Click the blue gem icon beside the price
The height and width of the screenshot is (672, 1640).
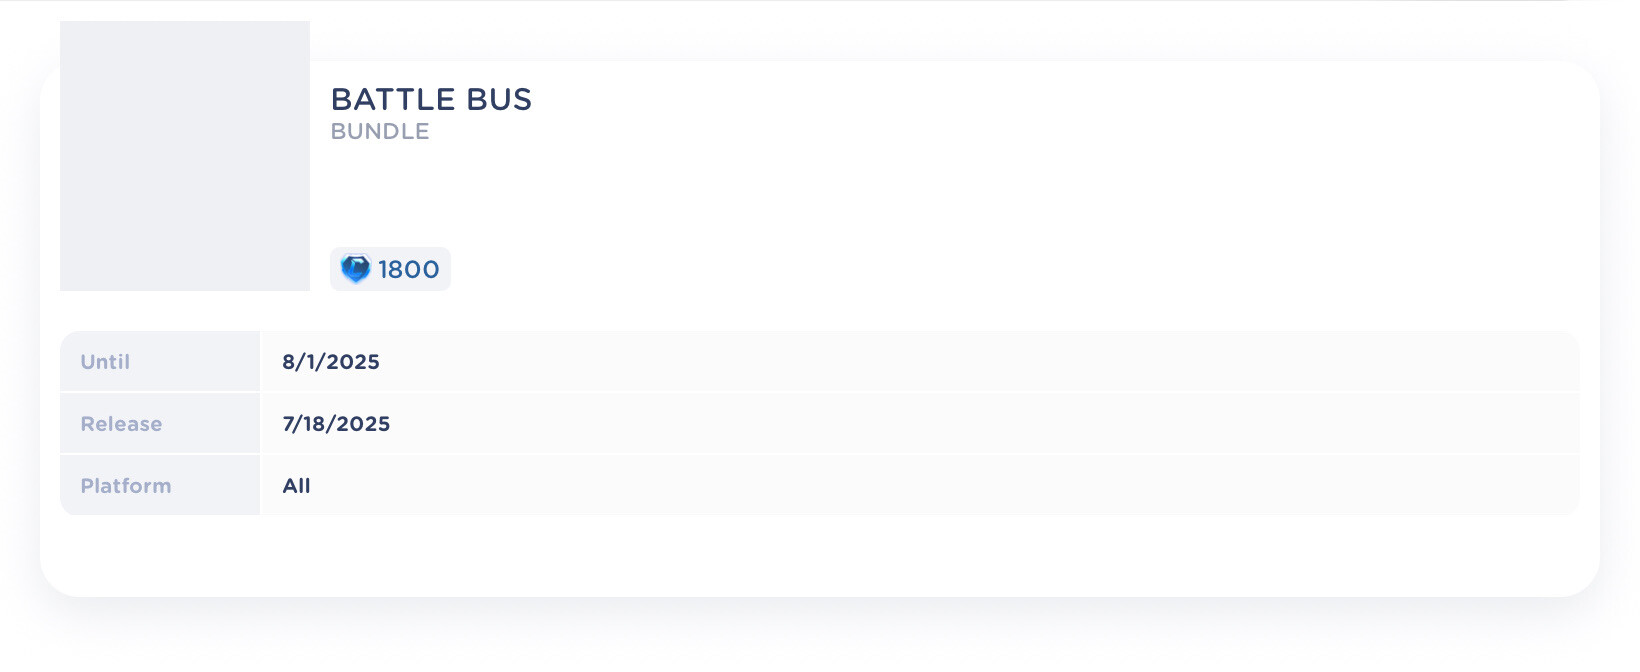coord(355,268)
